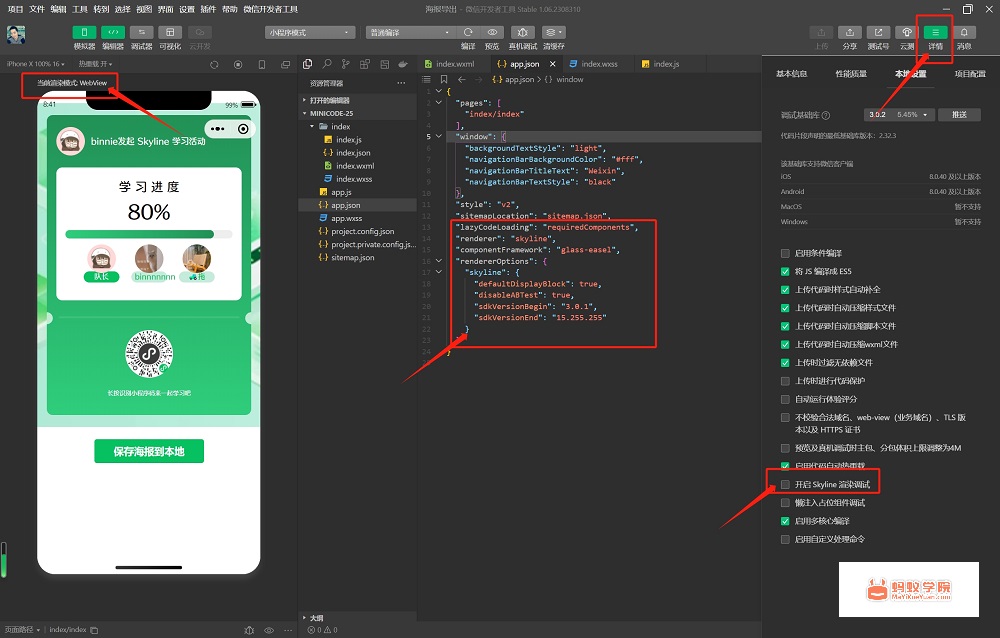Image resolution: width=1000 pixels, height=638 pixels.
Task: Open the 热重载 开 hot reload dropdown
Action: (x=96, y=64)
